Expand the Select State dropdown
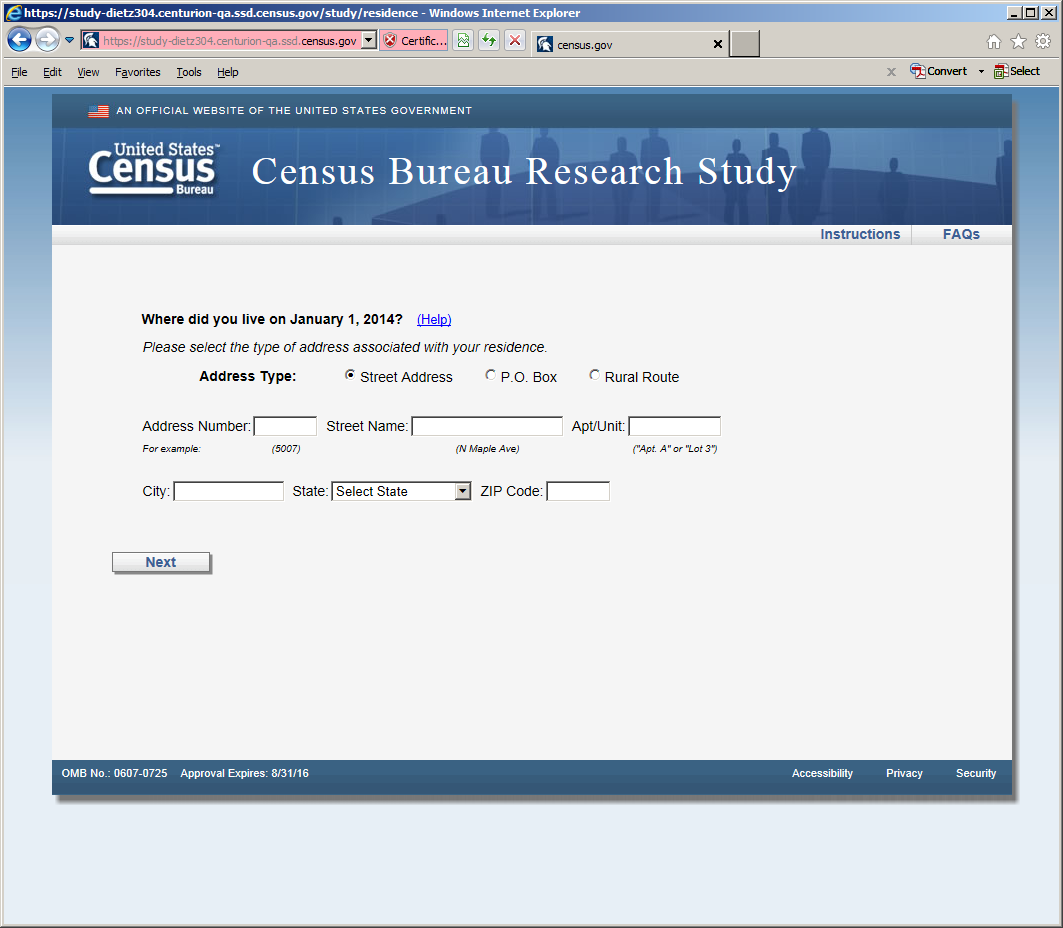The width and height of the screenshot is (1063, 928). (462, 491)
